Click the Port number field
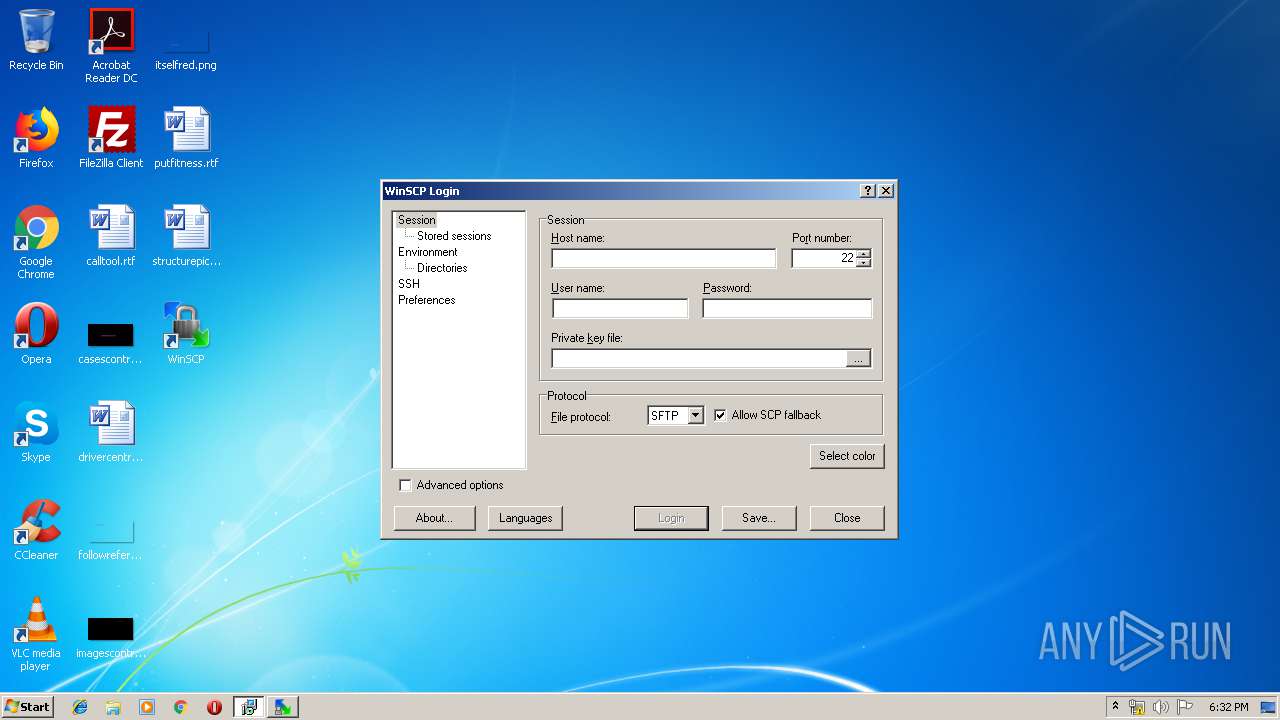The width and height of the screenshot is (1280, 720). (824, 258)
